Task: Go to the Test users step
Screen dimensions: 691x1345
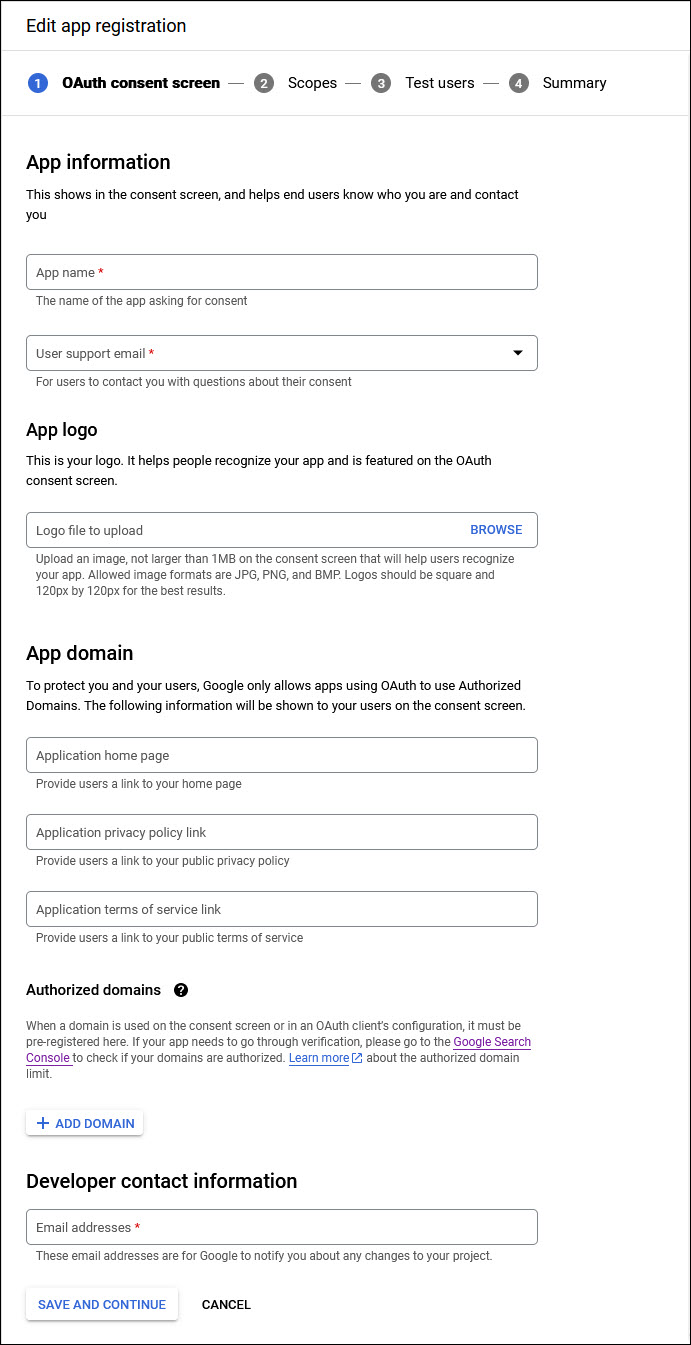Action: 439,83
